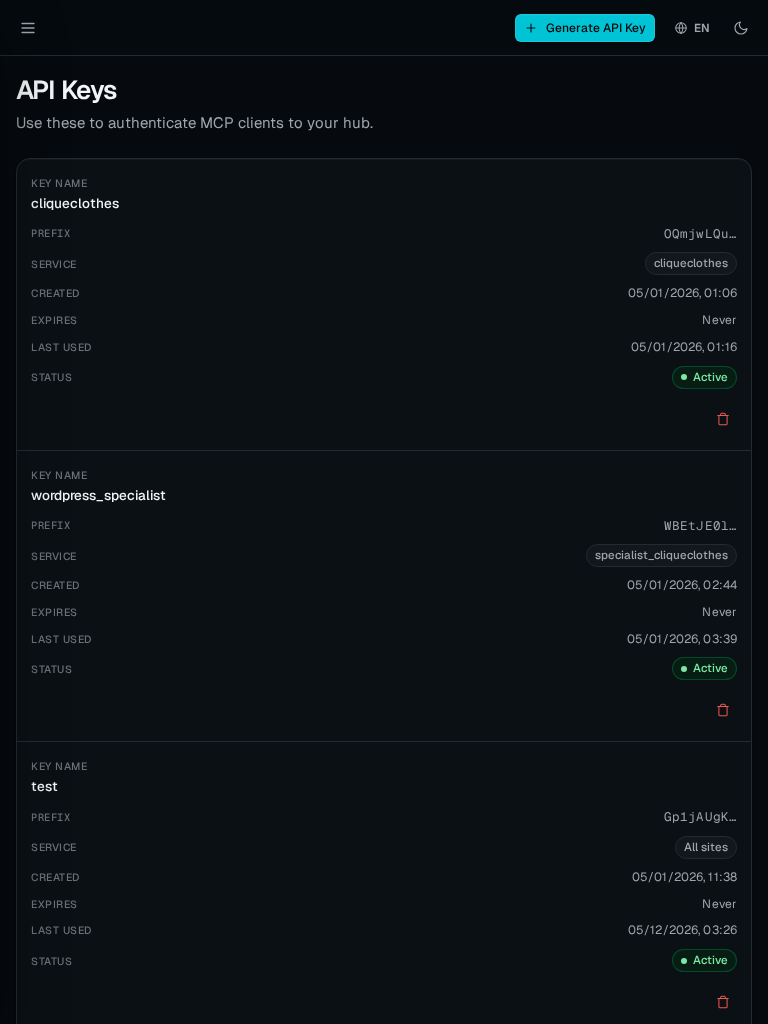
Task: Click the API Keys page heading
Action: [66, 90]
